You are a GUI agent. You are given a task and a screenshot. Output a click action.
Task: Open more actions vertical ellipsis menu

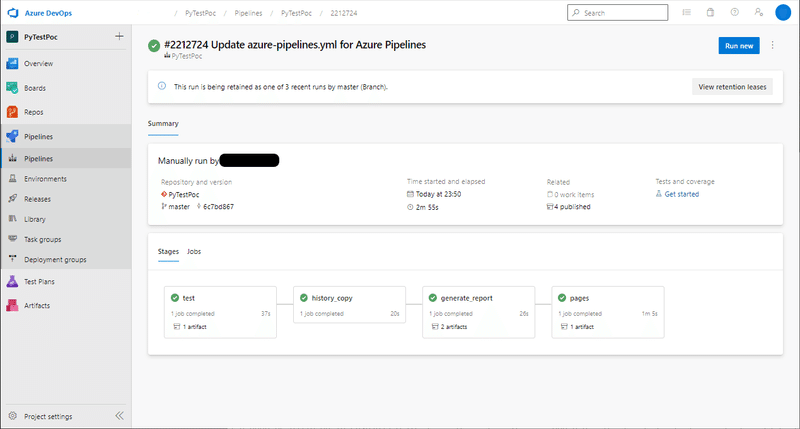(772, 45)
